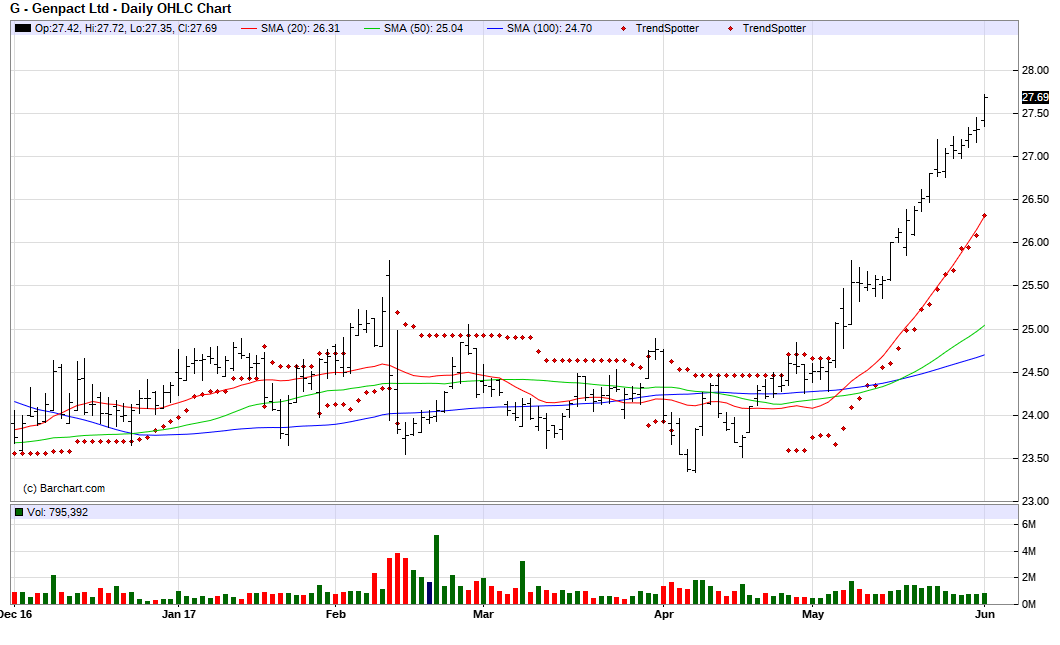Click the chart title 'G - Genpact Ltd - Daily OHLC Chart'

click(x=120, y=9)
